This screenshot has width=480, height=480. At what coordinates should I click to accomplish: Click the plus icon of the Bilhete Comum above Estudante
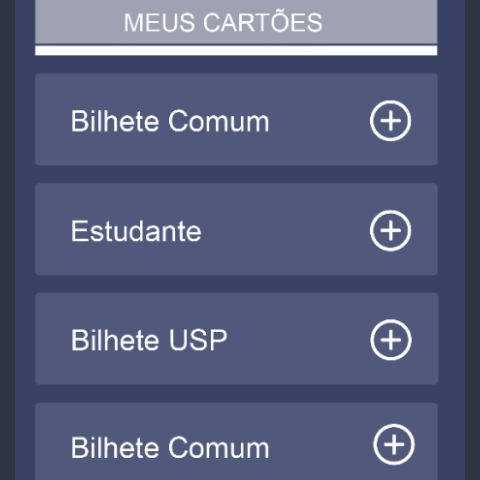pos(390,121)
